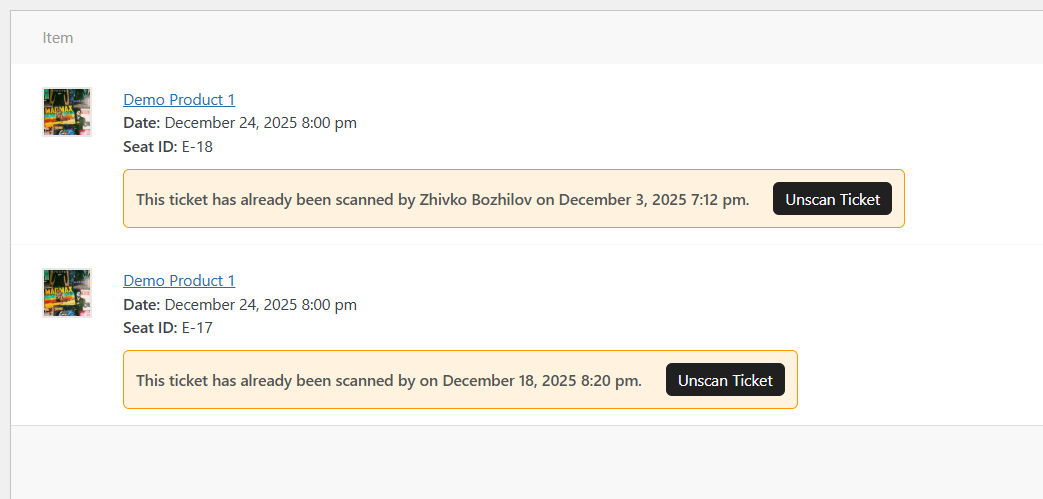The image size is (1043, 499).
Task: Click the Date label of the E-18 ticket
Action: coord(142,123)
